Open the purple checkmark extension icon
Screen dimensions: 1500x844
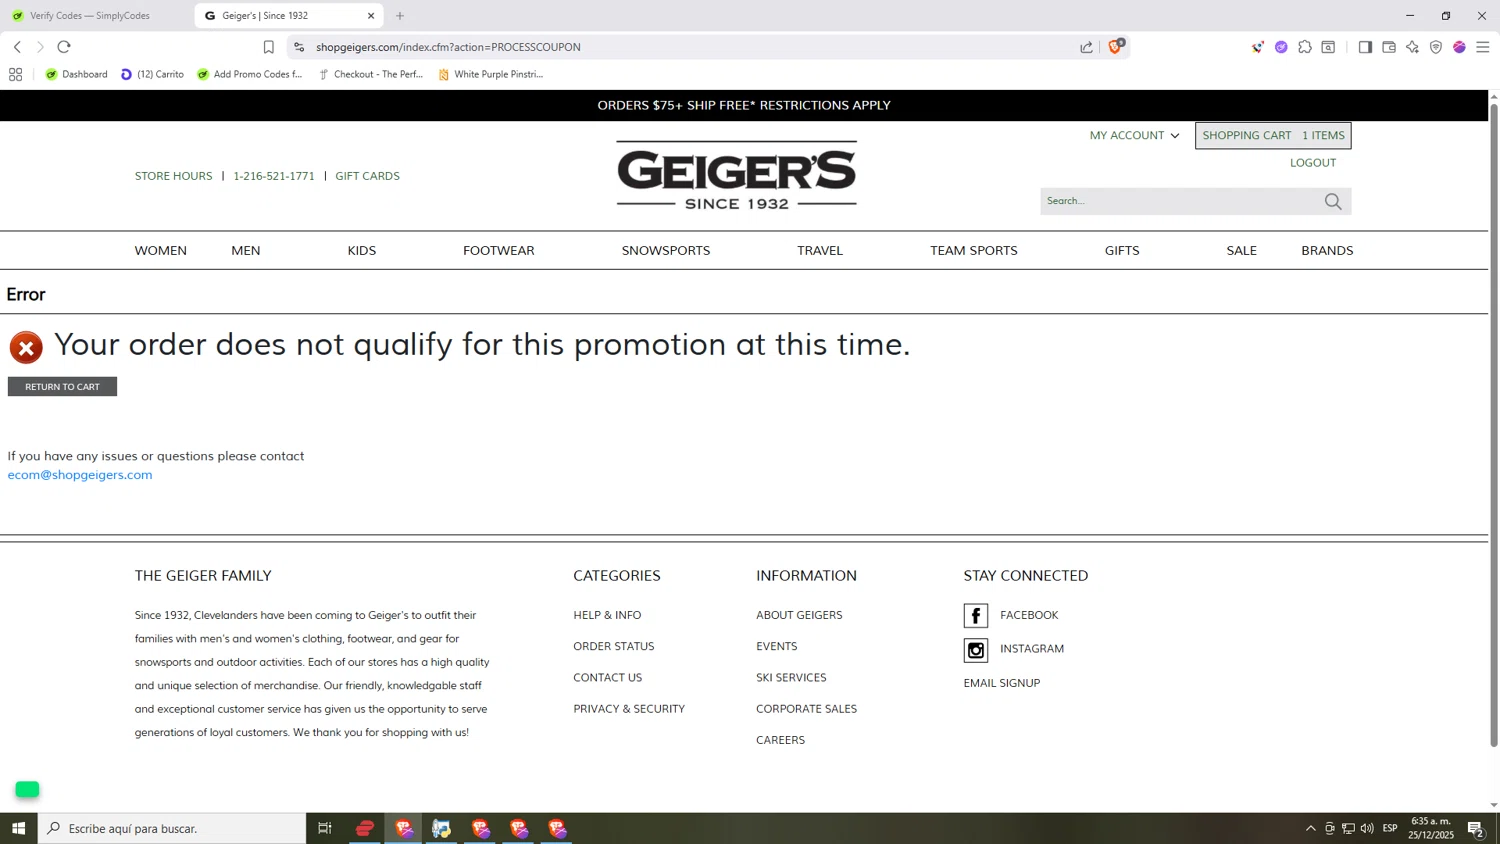[x=1281, y=47]
